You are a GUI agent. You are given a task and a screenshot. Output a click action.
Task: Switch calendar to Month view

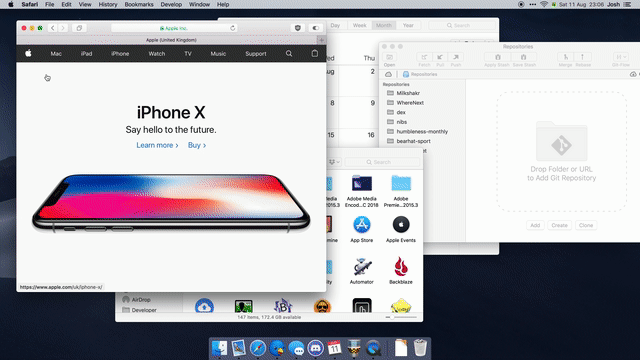(x=384, y=25)
